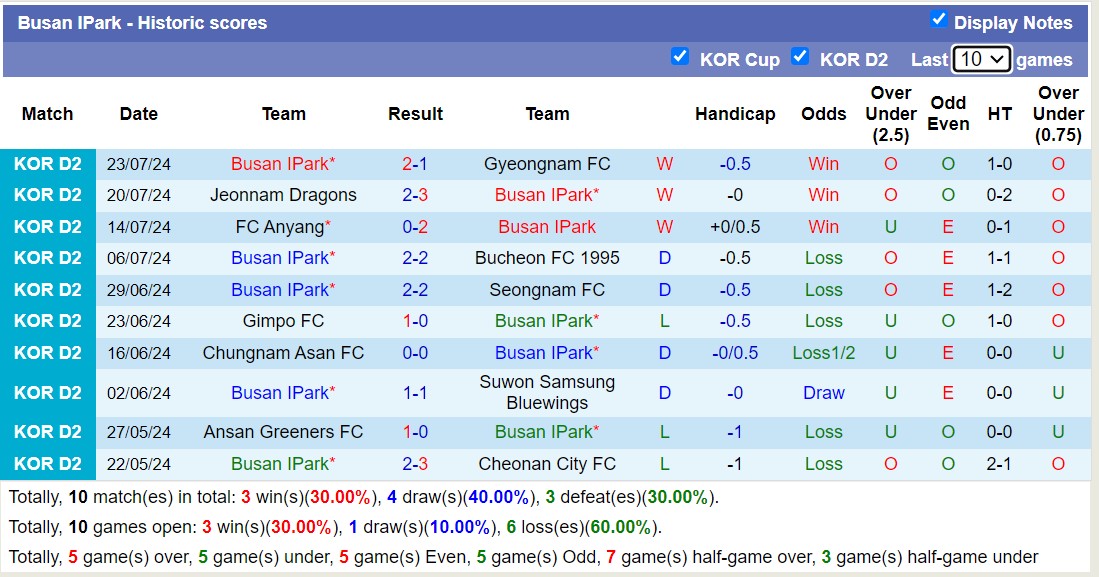Open the KOR D2 badge on Bucheon FC 1995 row

(47, 258)
